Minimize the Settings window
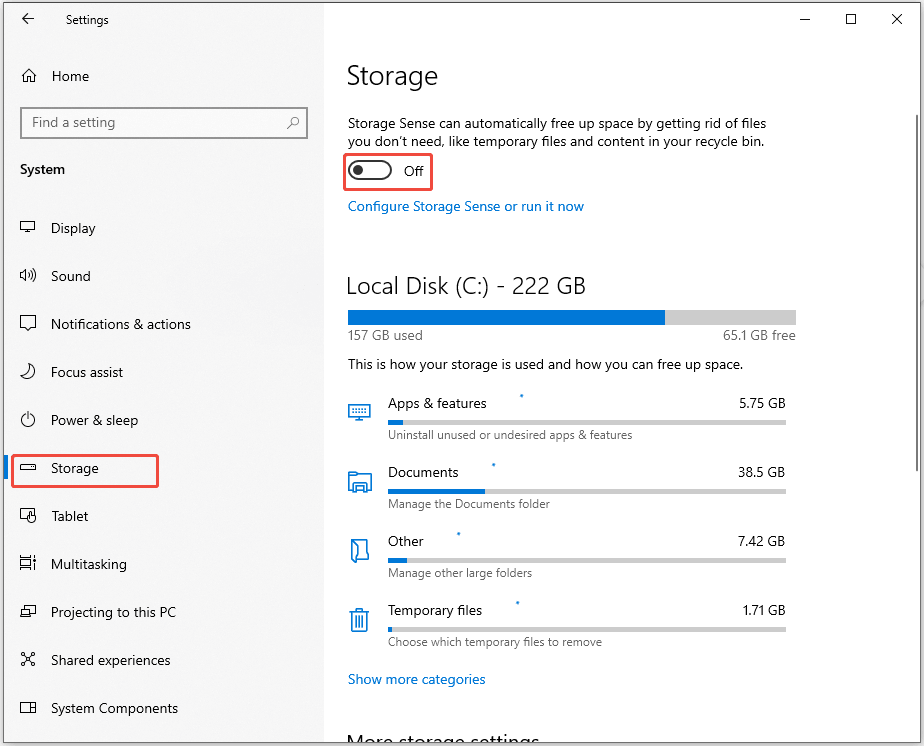924x746 pixels. (805, 19)
